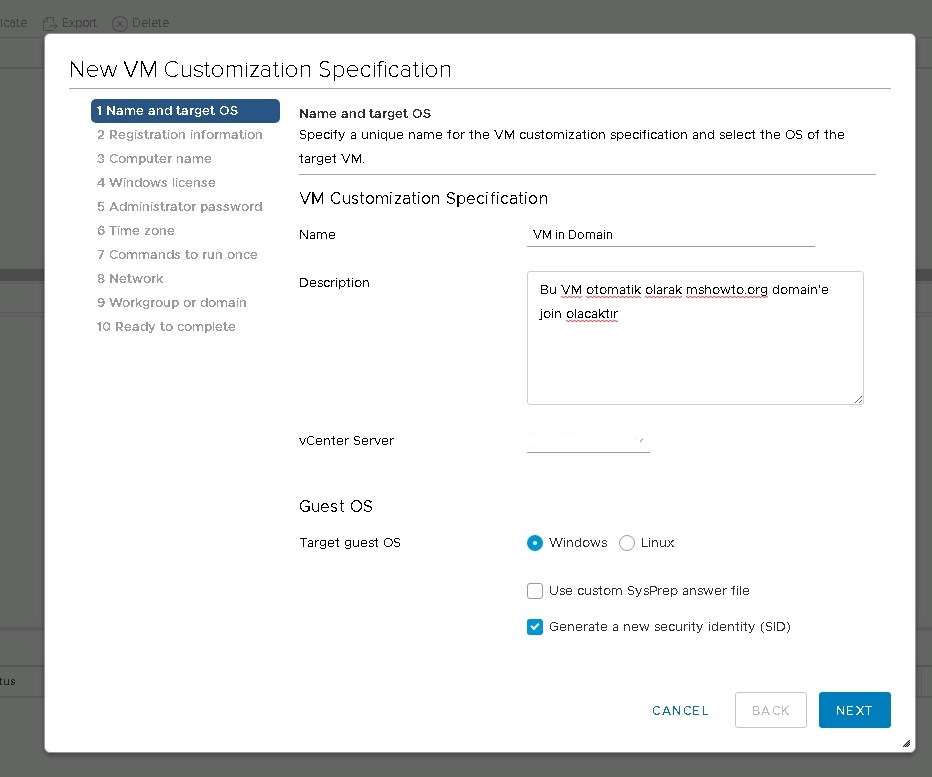Click the Target guest OS label
This screenshot has height=777, width=932.
[x=350, y=543]
